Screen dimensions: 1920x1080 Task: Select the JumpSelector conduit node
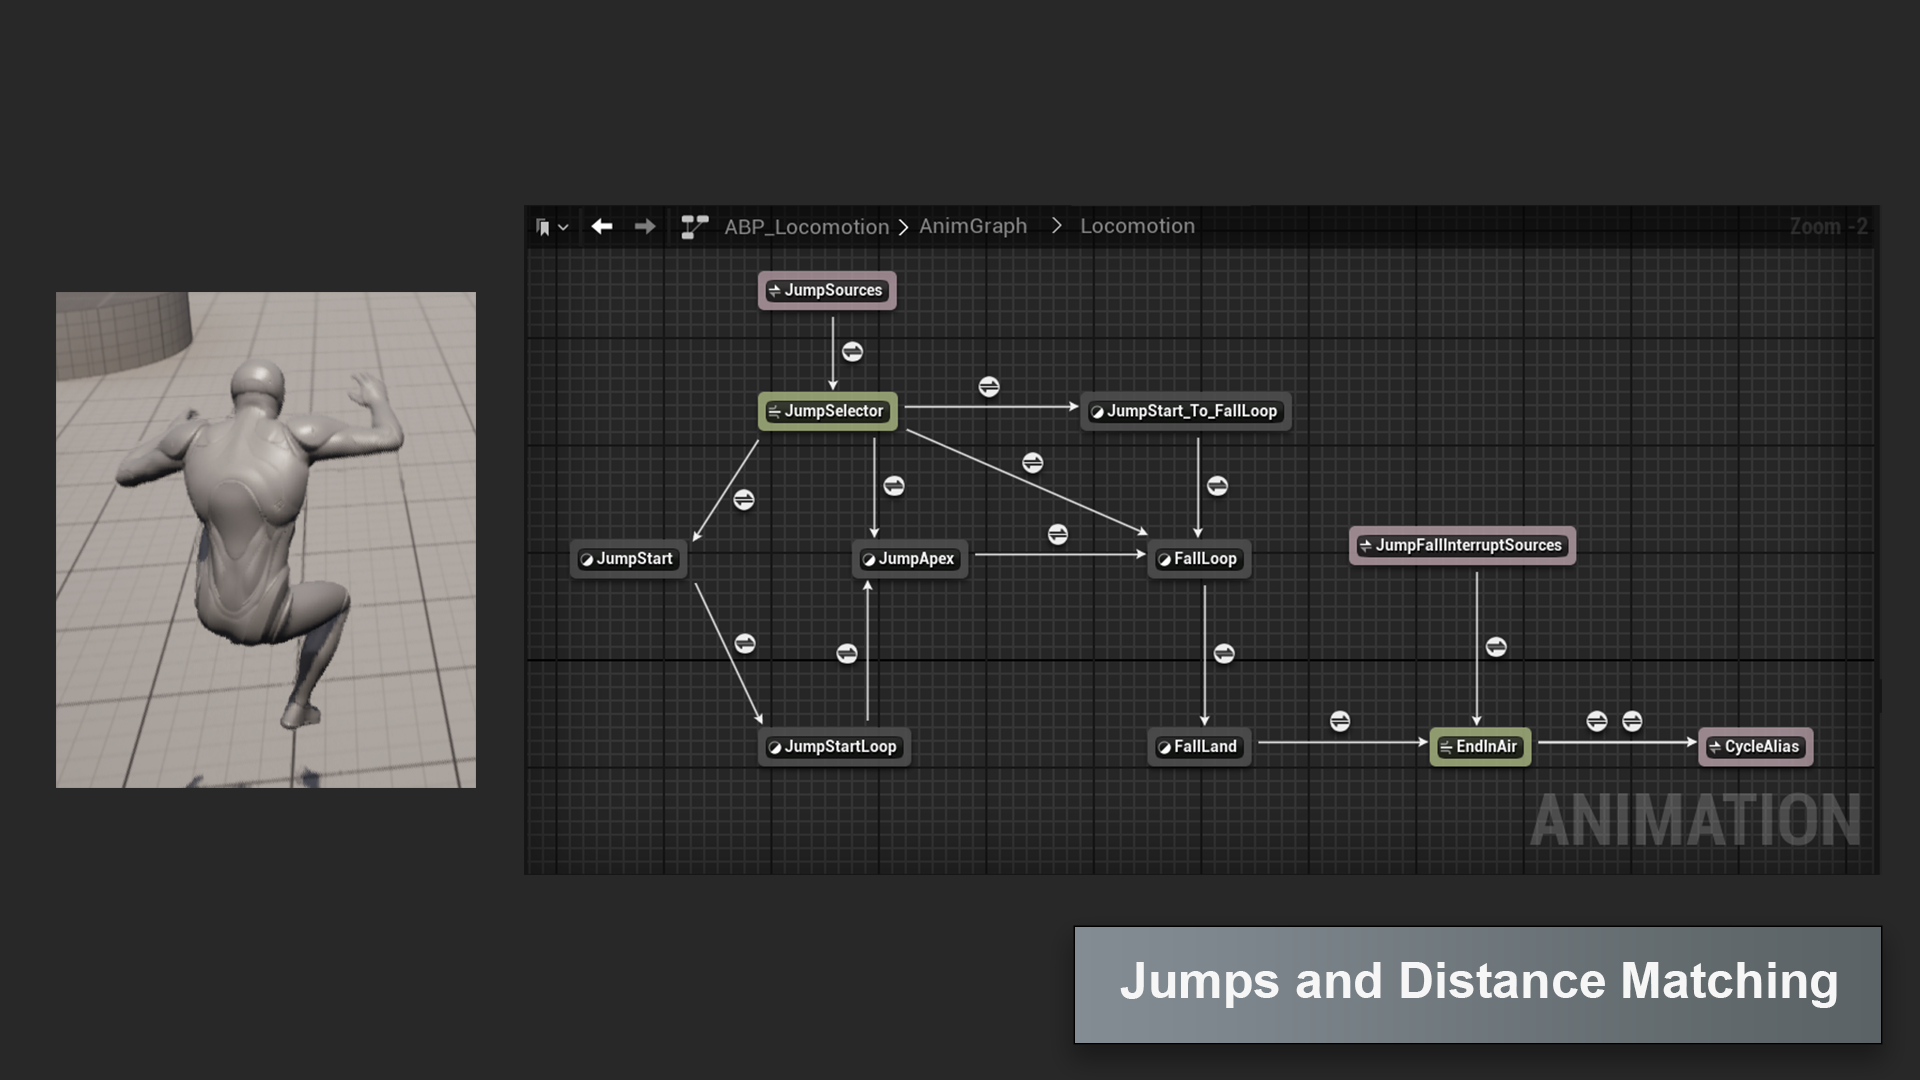827,411
